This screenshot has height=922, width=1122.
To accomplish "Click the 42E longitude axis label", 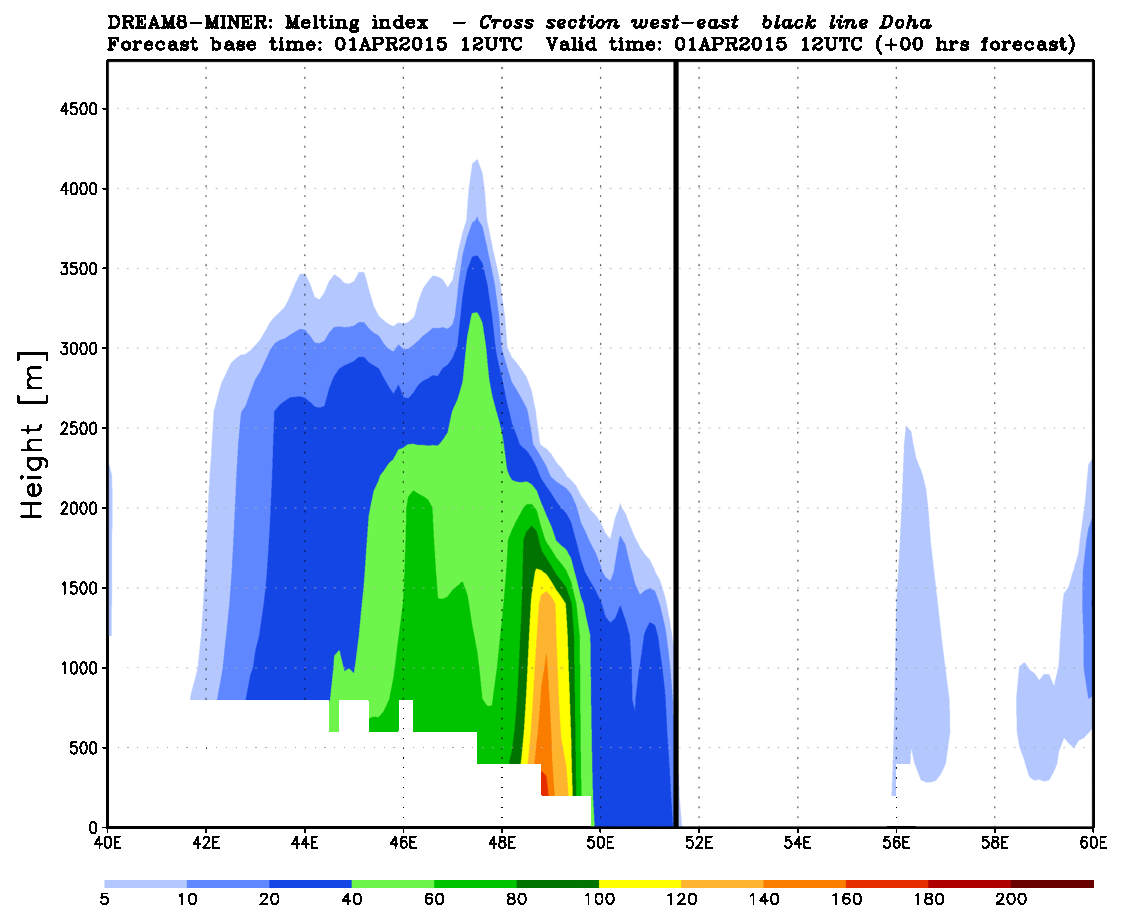I will click(x=206, y=843).
